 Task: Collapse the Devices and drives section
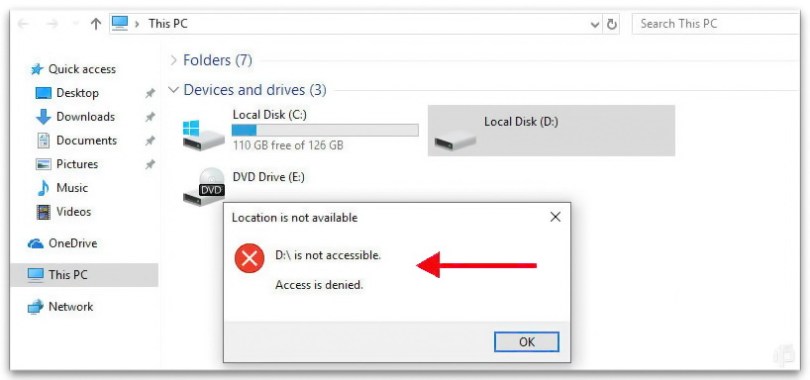(173, 90)
